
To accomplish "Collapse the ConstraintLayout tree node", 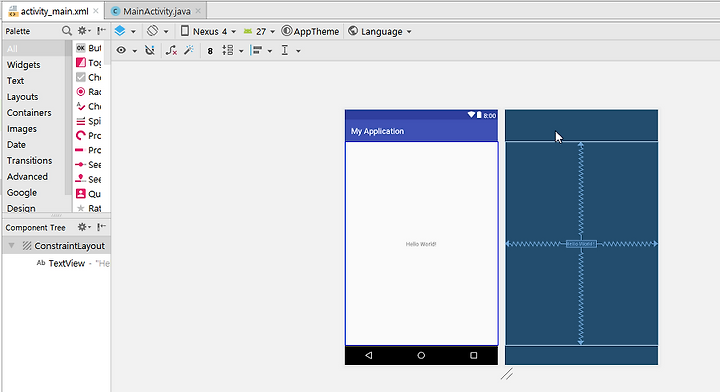I will (11, 246).
